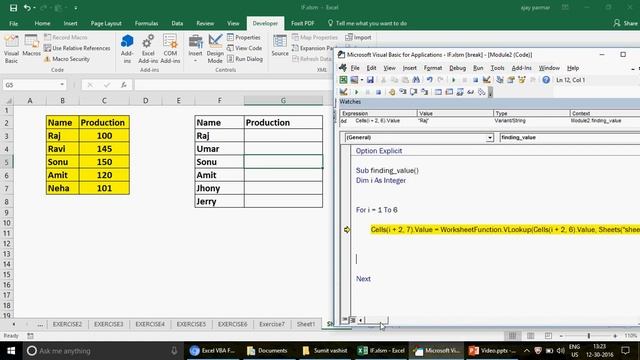640x360 pixels.
Task: Toggle Design Mode in Excel Controls group
Action: point(215,49)
